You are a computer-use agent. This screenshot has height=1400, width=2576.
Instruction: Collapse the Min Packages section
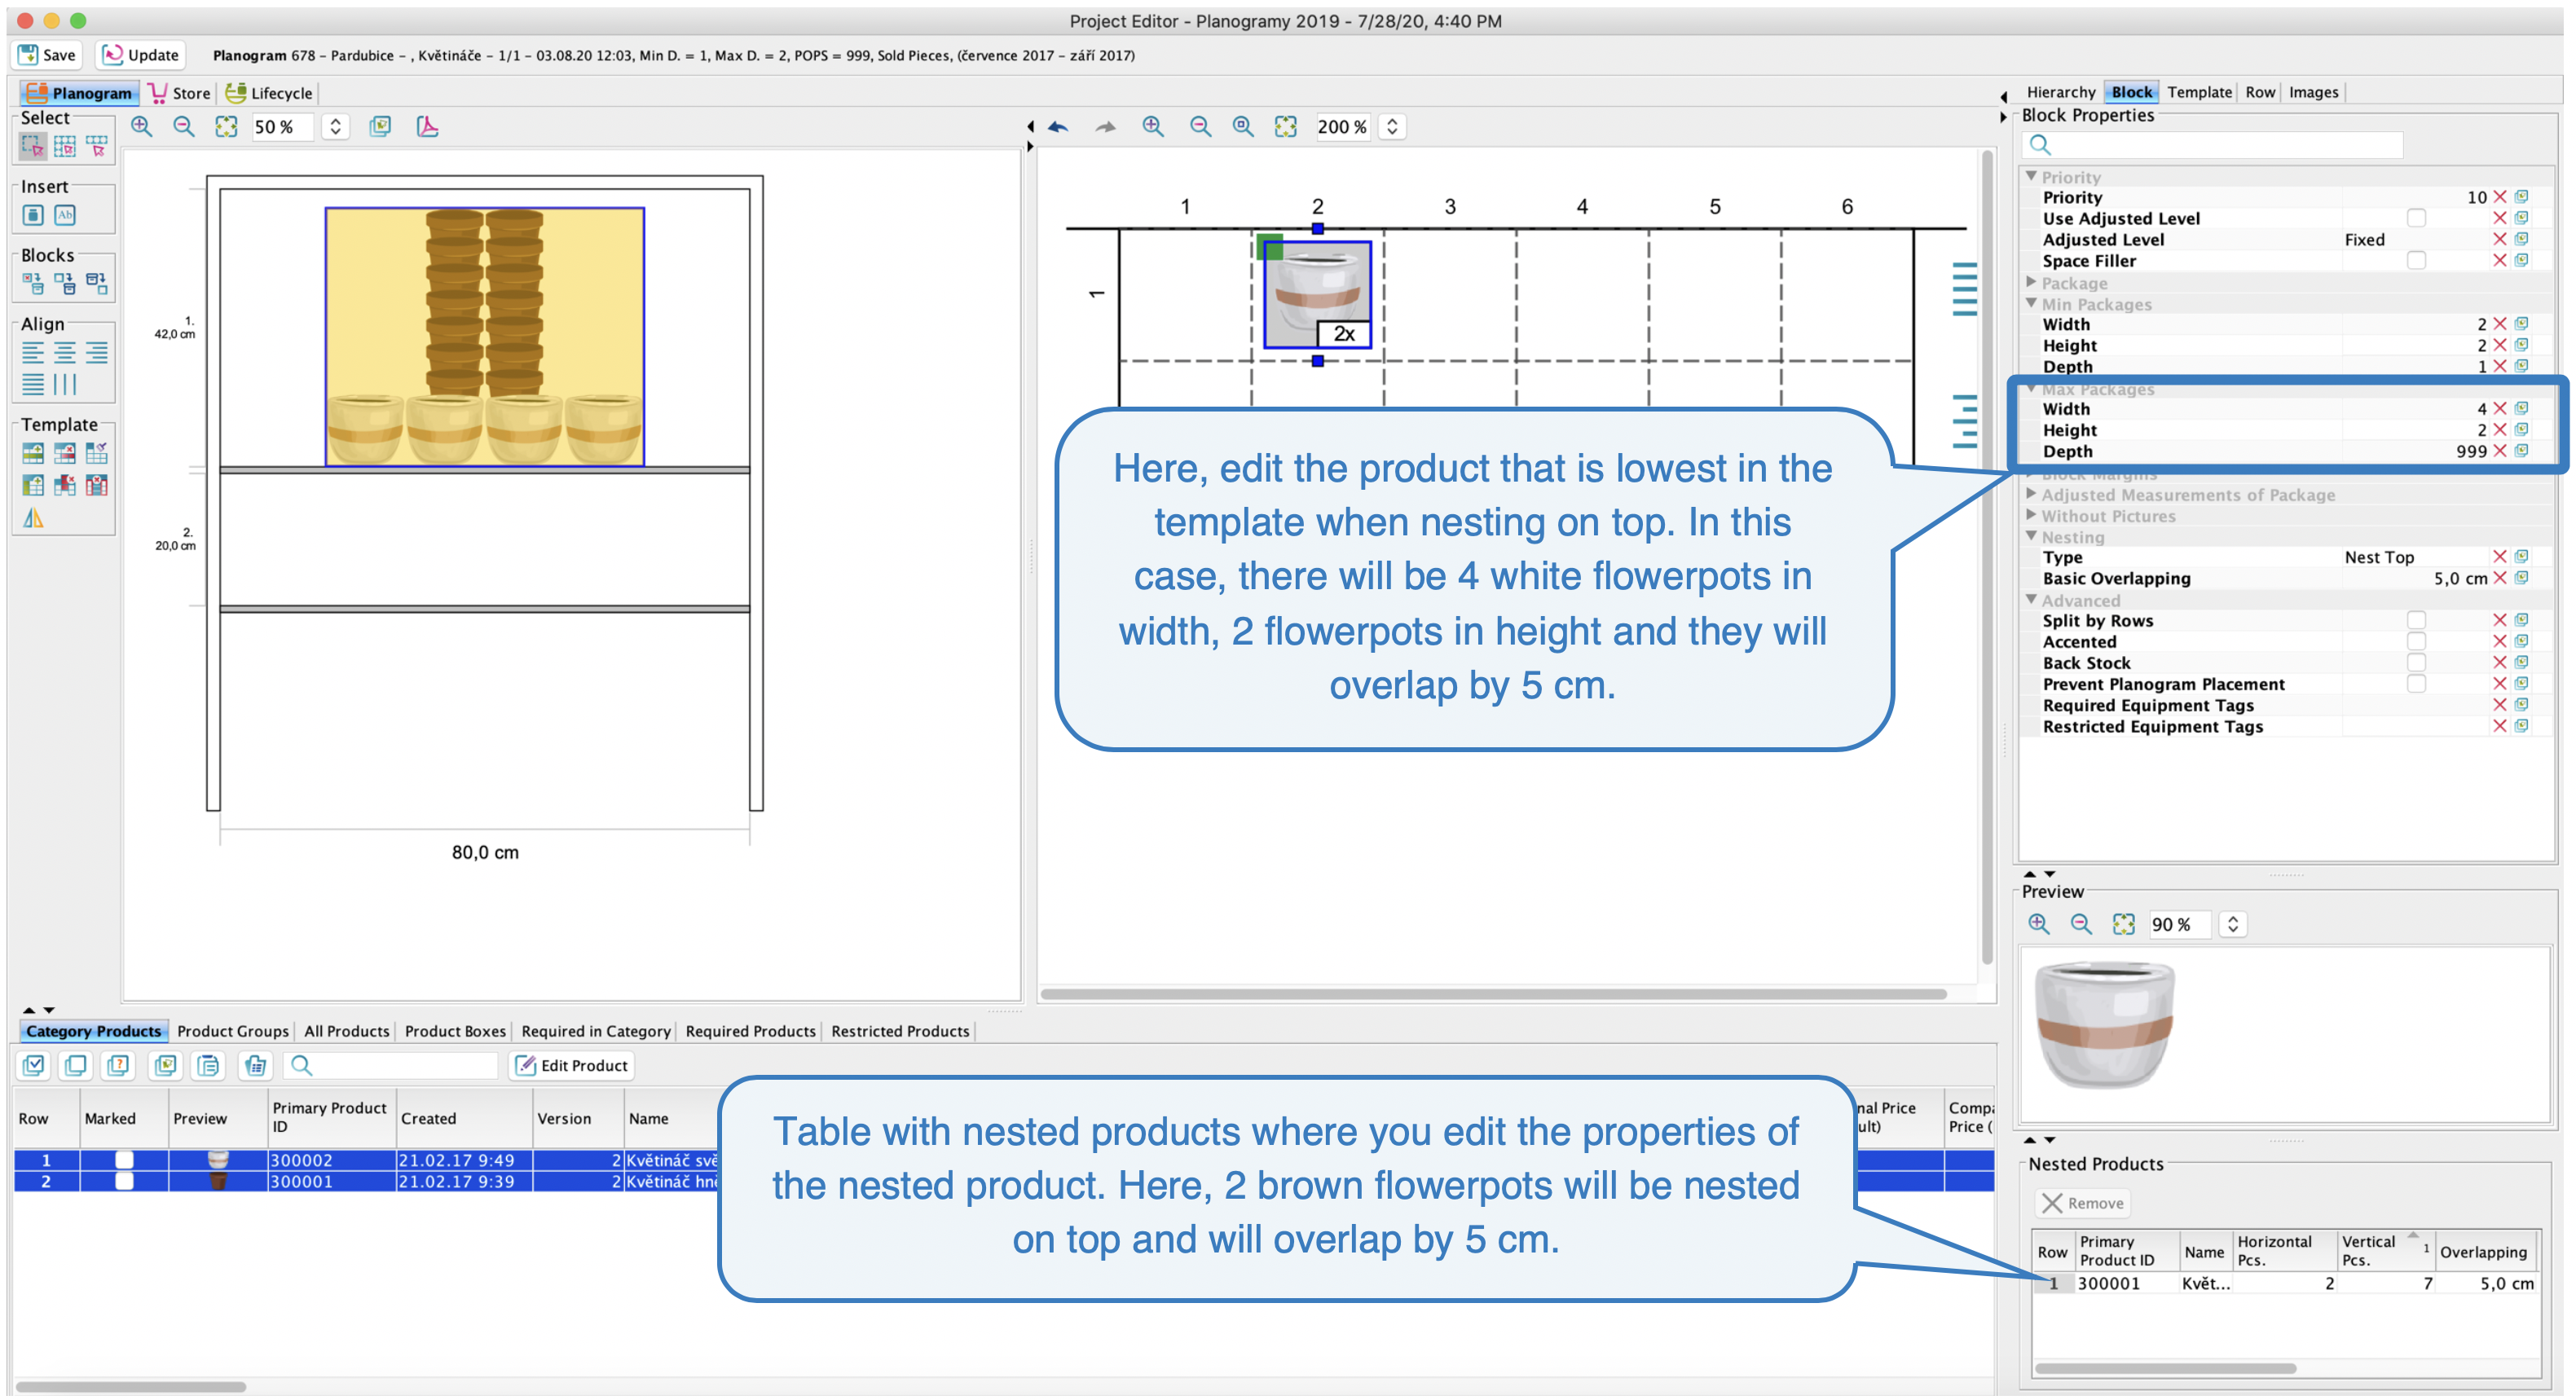(2031, 303)
